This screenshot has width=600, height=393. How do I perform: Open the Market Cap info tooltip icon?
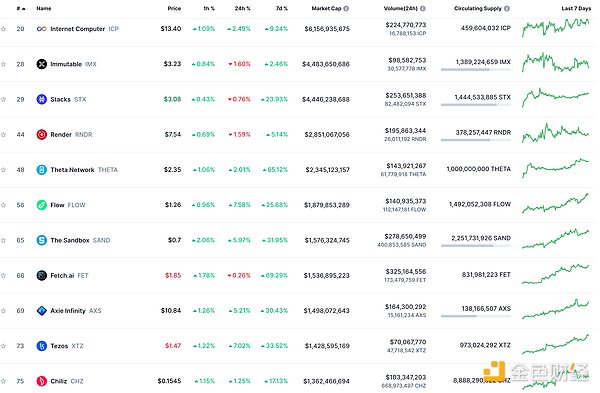pos(346,8)
